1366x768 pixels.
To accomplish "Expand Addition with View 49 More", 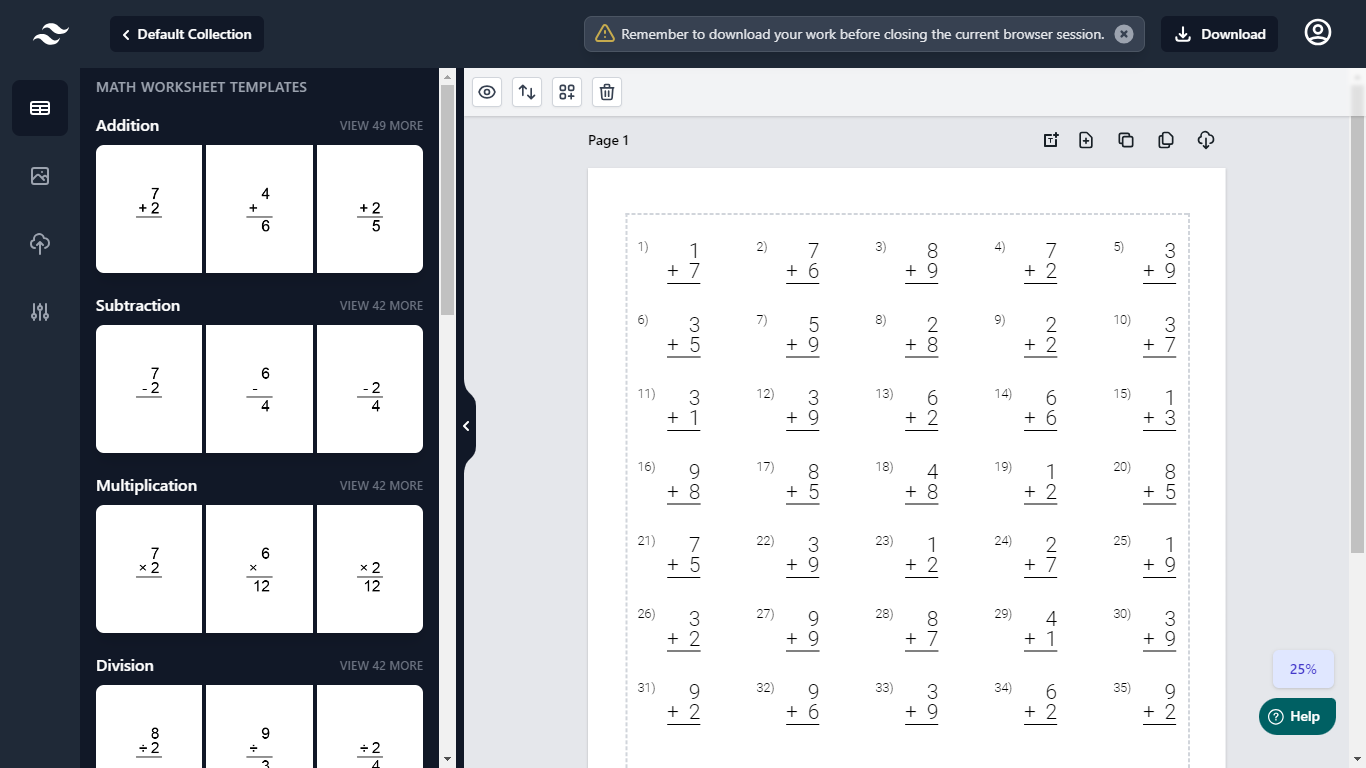I will point(381,126).
